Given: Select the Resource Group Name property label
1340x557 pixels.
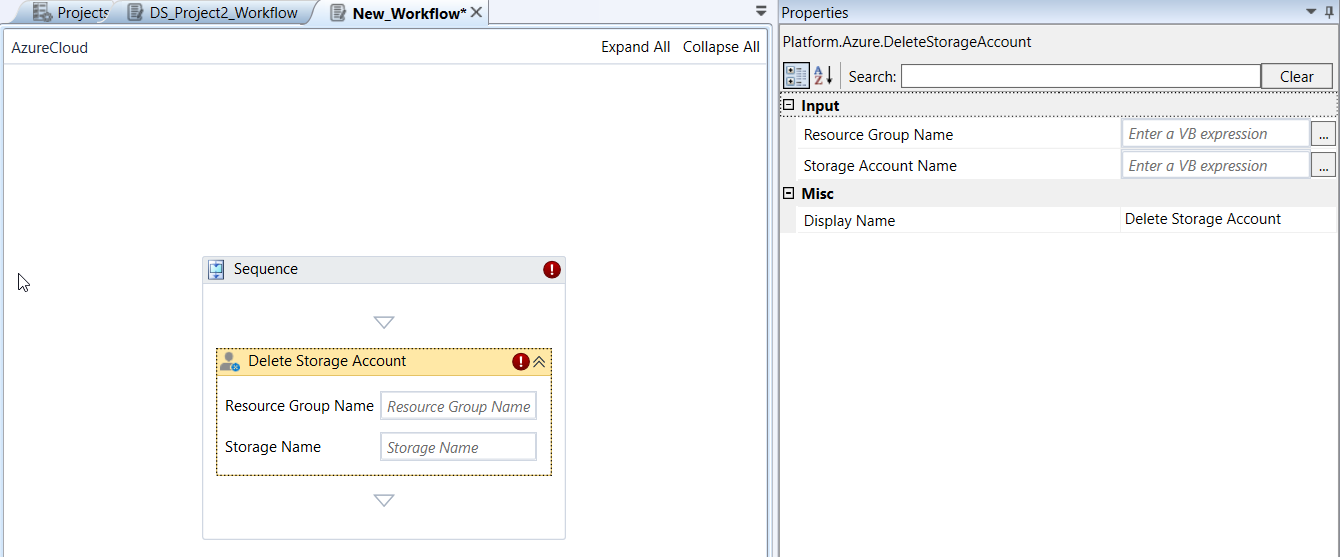Looking at the screenshot, I should (x=878, y=135).
